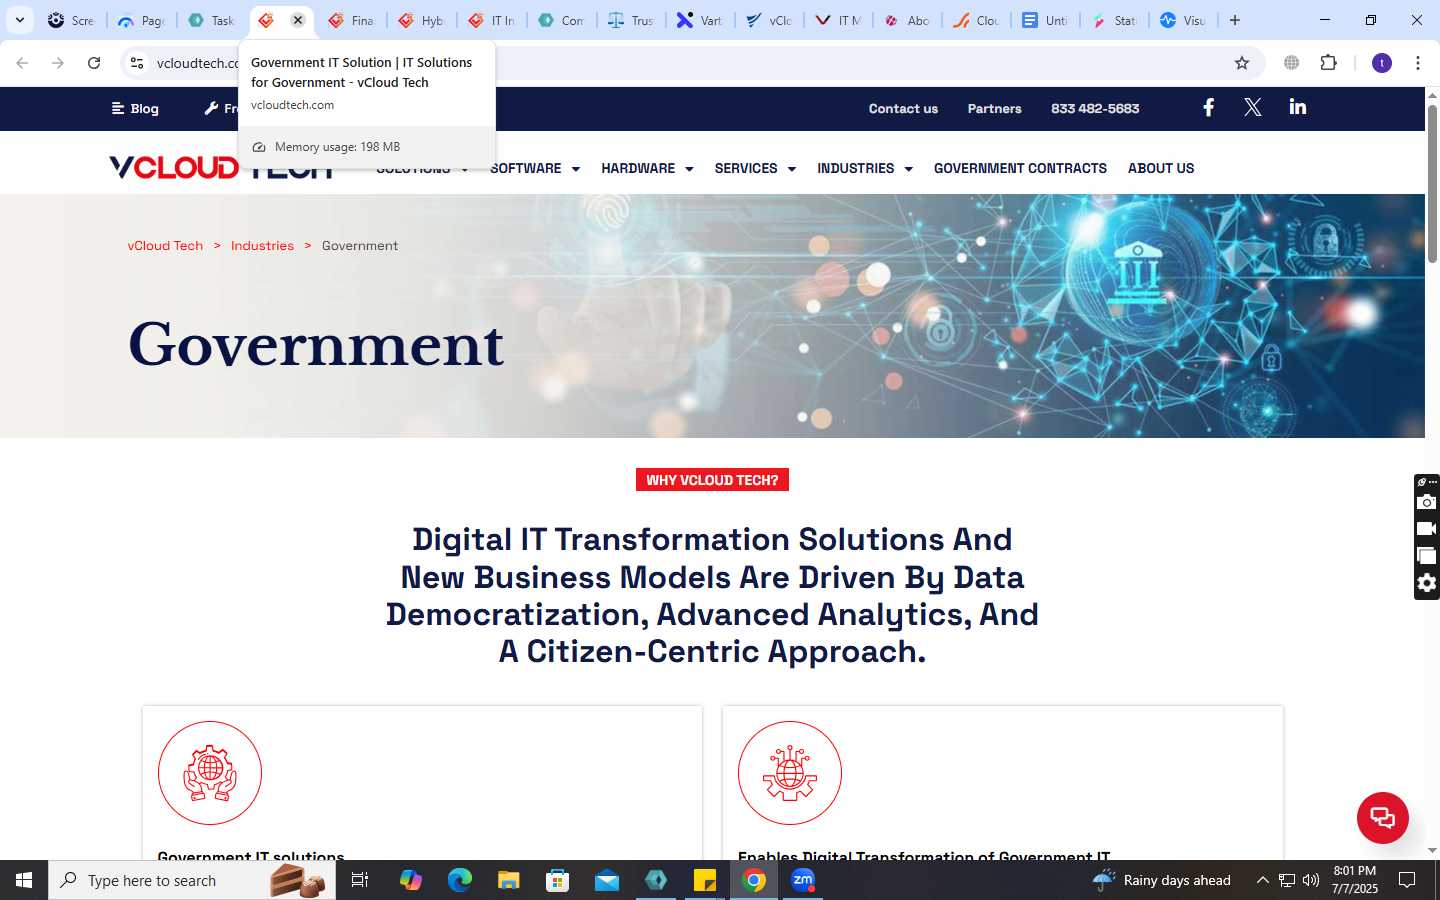Switch to the Trus browser tab
The height and width of the screenshot is (900, 1440).
(630, 20)
